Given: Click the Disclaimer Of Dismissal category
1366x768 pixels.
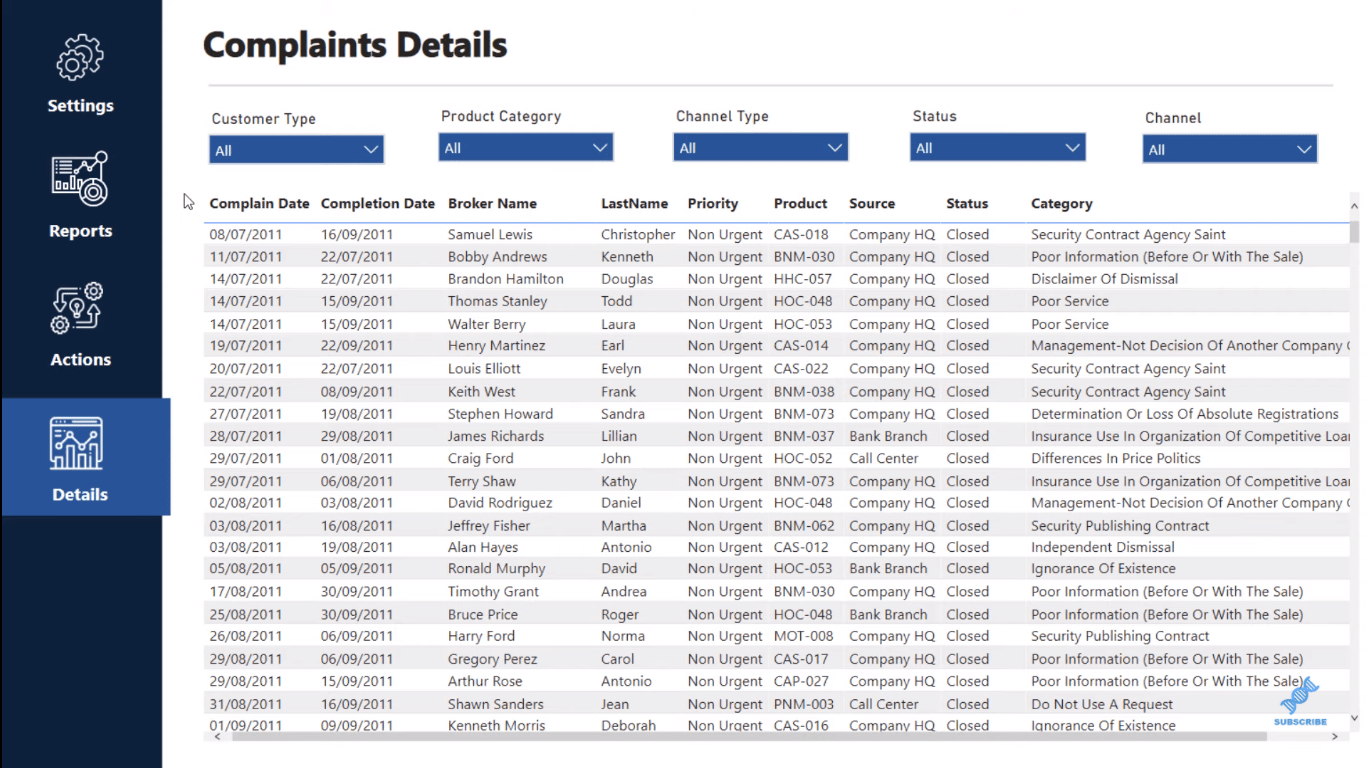Looking at the screenshot, I should coord(1104,279).
